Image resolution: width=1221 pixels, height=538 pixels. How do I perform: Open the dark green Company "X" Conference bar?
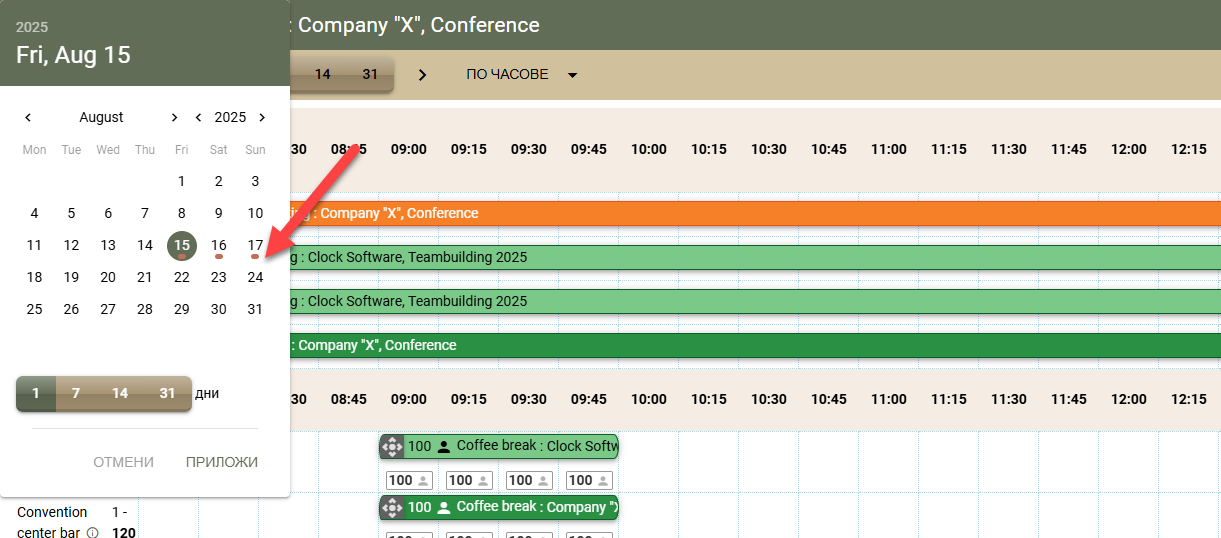point(755,345)
